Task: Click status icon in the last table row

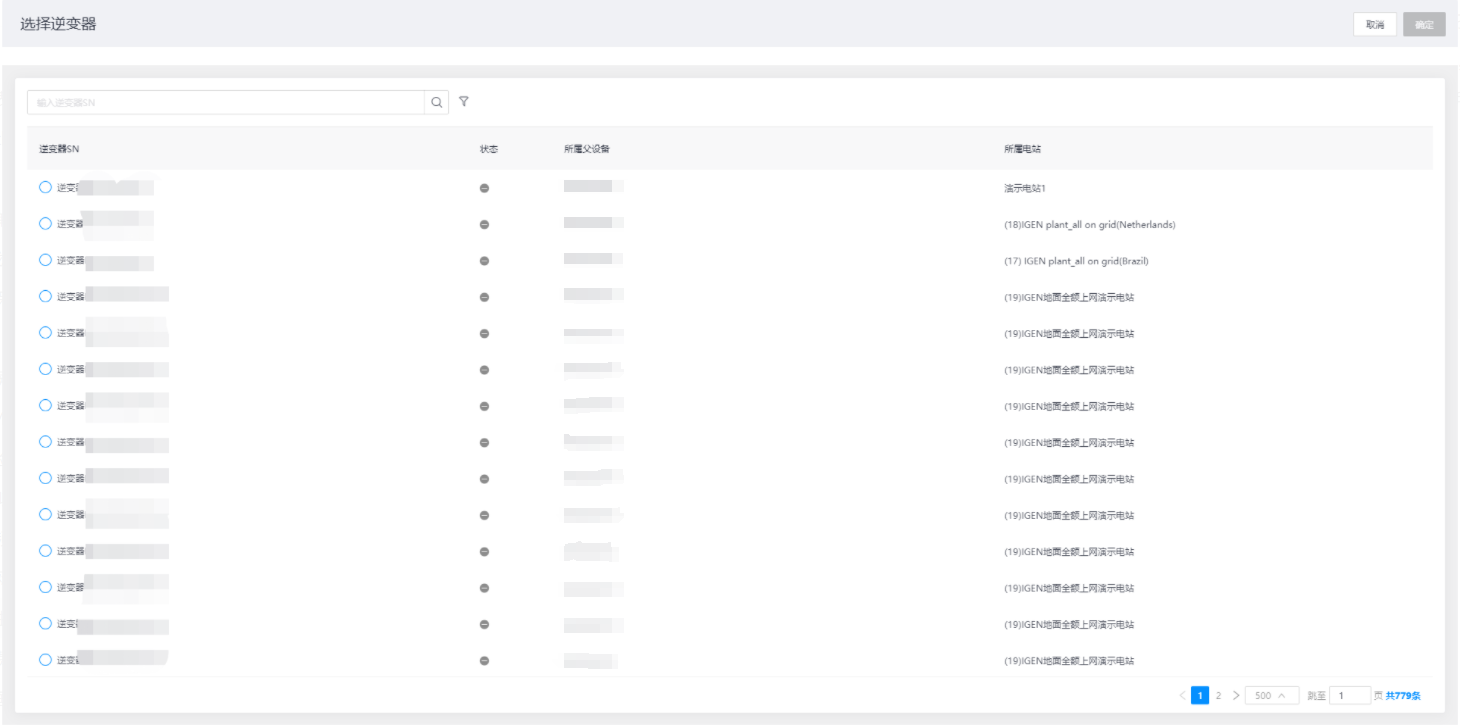Action: coord(484,661)
